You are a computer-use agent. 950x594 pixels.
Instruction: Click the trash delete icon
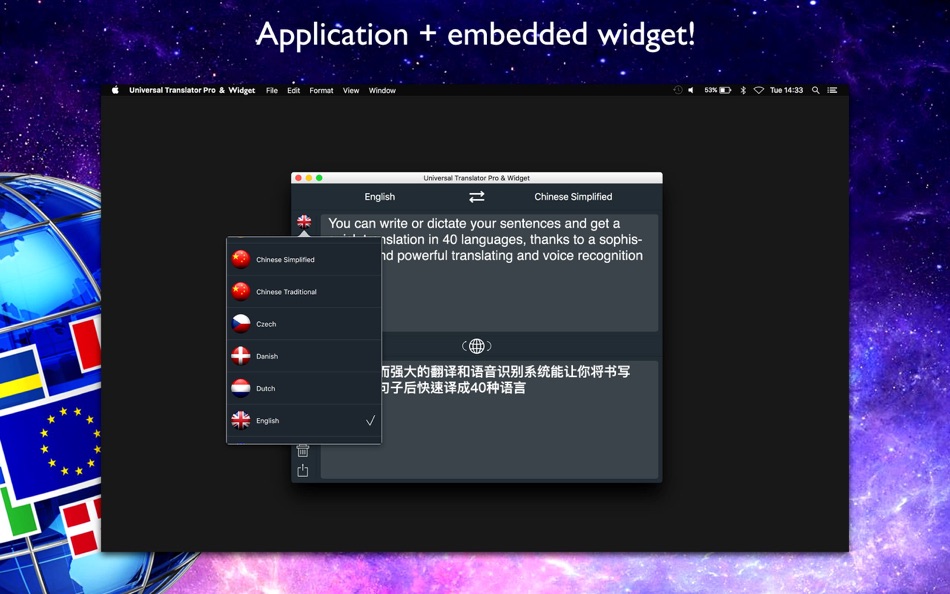point(303,450)
